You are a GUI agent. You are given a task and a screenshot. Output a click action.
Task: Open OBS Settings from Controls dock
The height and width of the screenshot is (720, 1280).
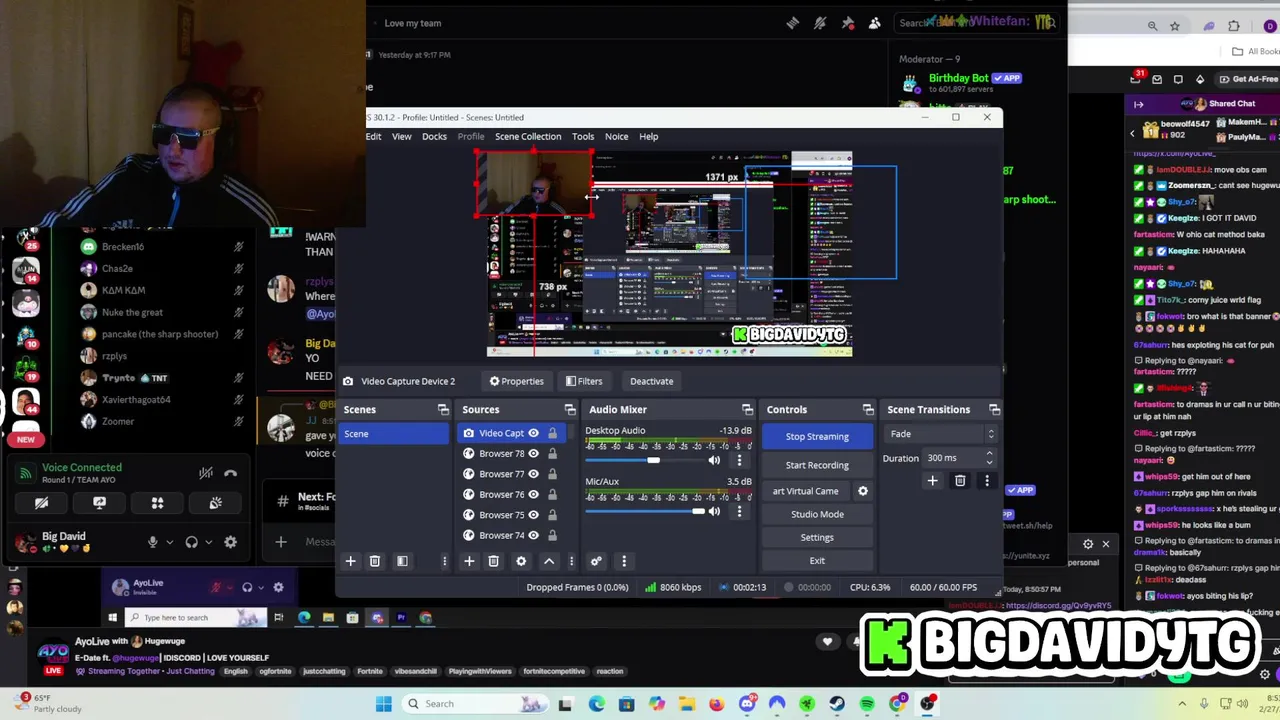pyautogui.click(x=817, y=537)
